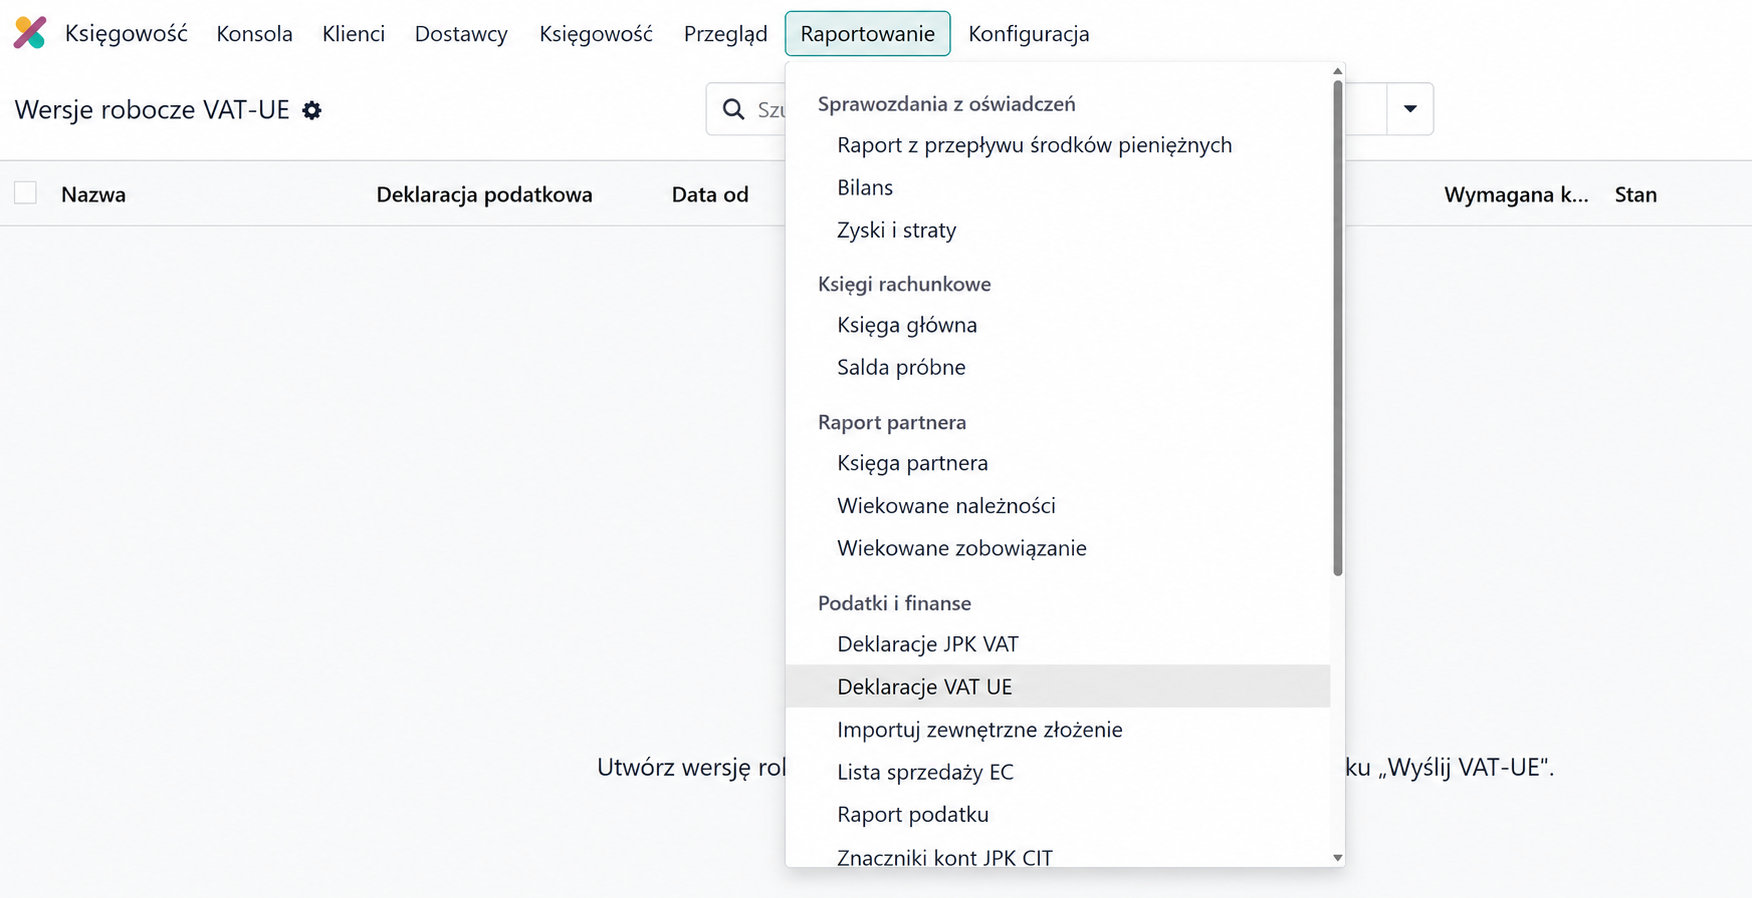Sort by the Stan column header
The image size is (1752, 898).
tap(1636, 194)
